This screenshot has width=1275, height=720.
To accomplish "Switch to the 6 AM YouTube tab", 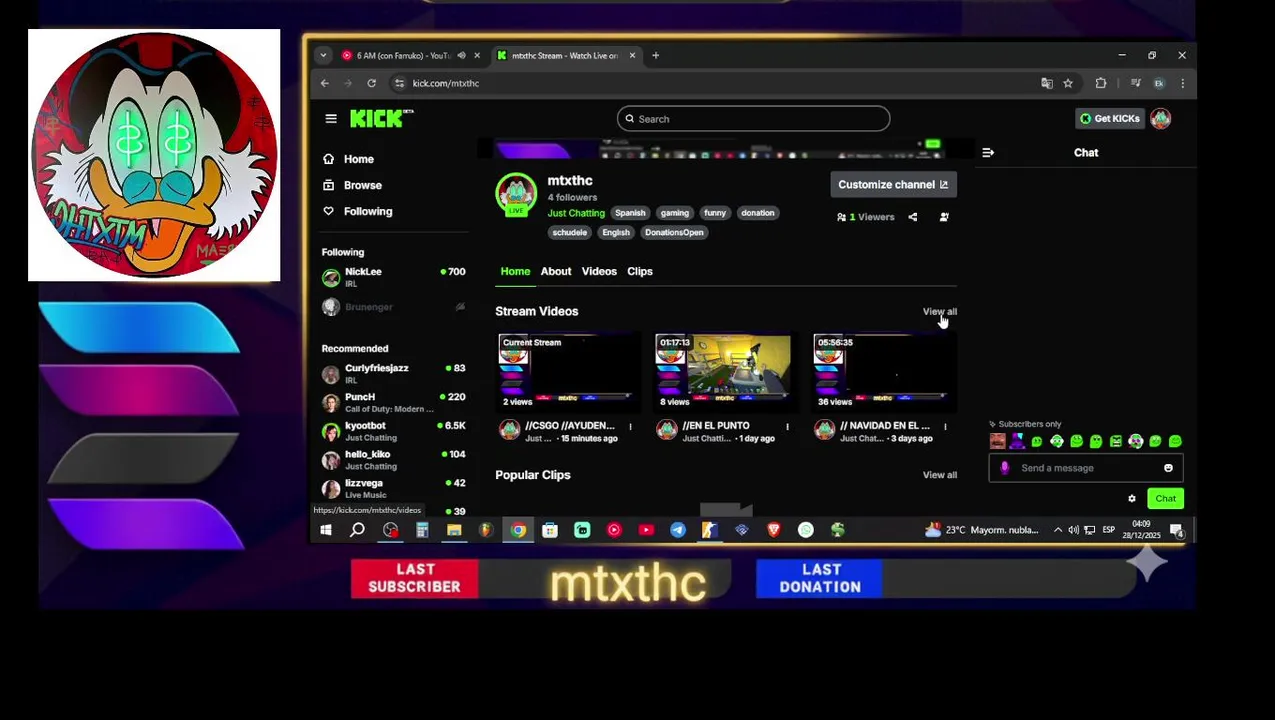I will pyautogui.click(x=404, y=56).
